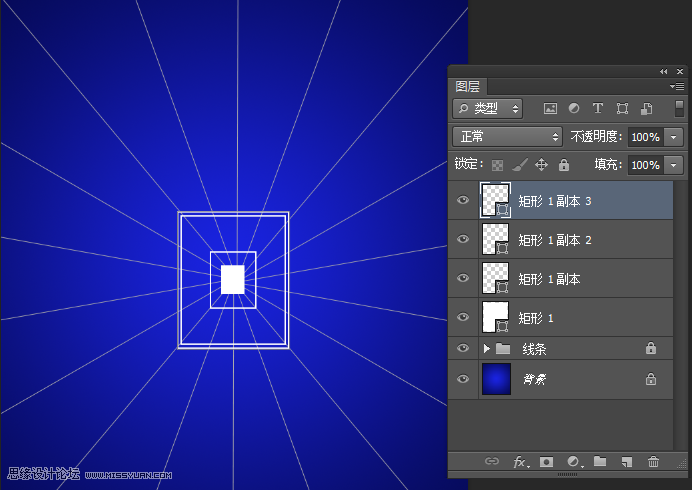This screenshot has width=692, height=490.
Task: Select thumbnail of 矩形 1 layer
Action: [495, 317]
